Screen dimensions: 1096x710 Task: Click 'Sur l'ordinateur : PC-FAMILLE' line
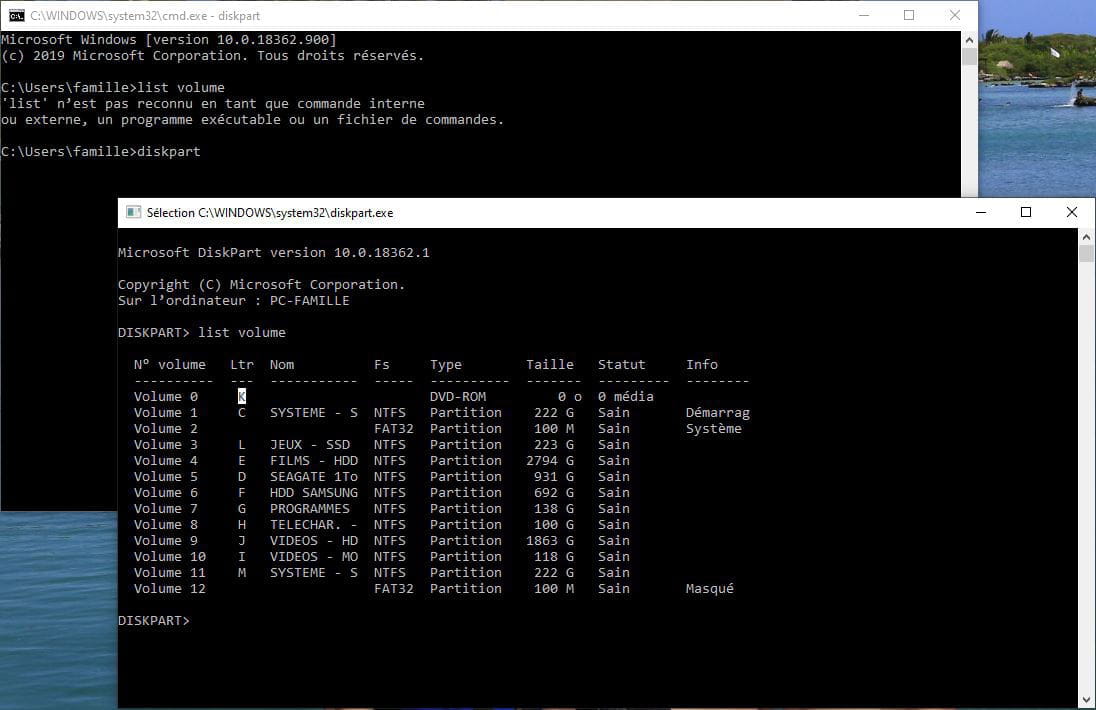click(233, 300)
